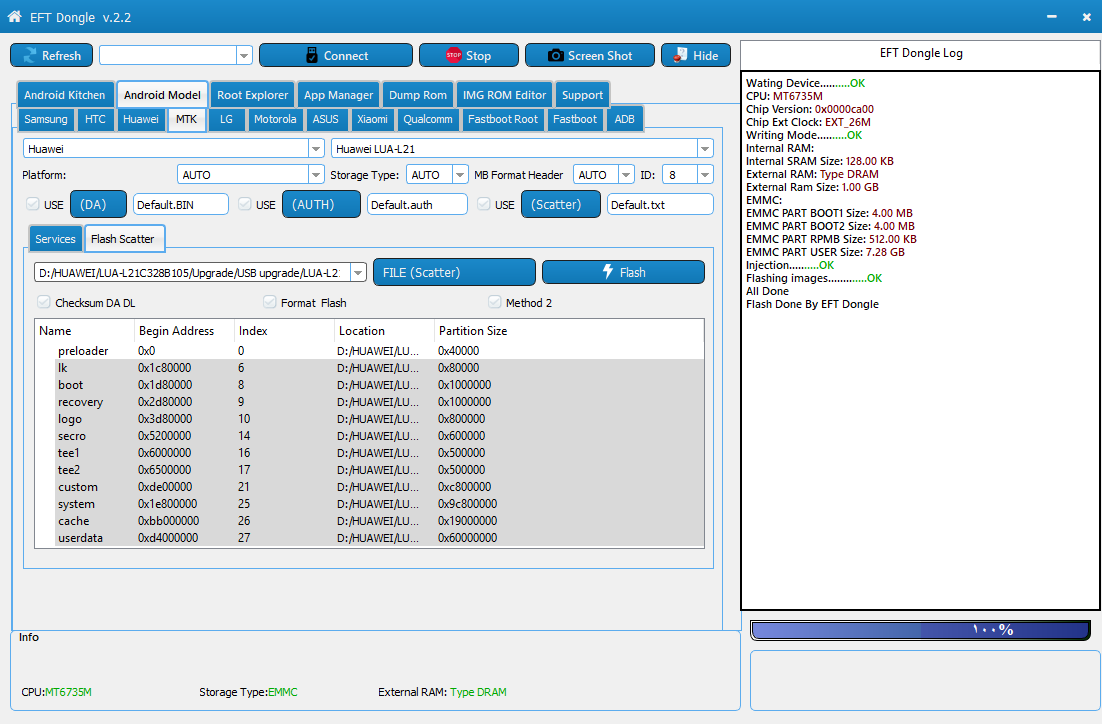The image size is (1102, 724).
Task: Open the Storage Type AUTO dropdown
Action: [460, 174]
